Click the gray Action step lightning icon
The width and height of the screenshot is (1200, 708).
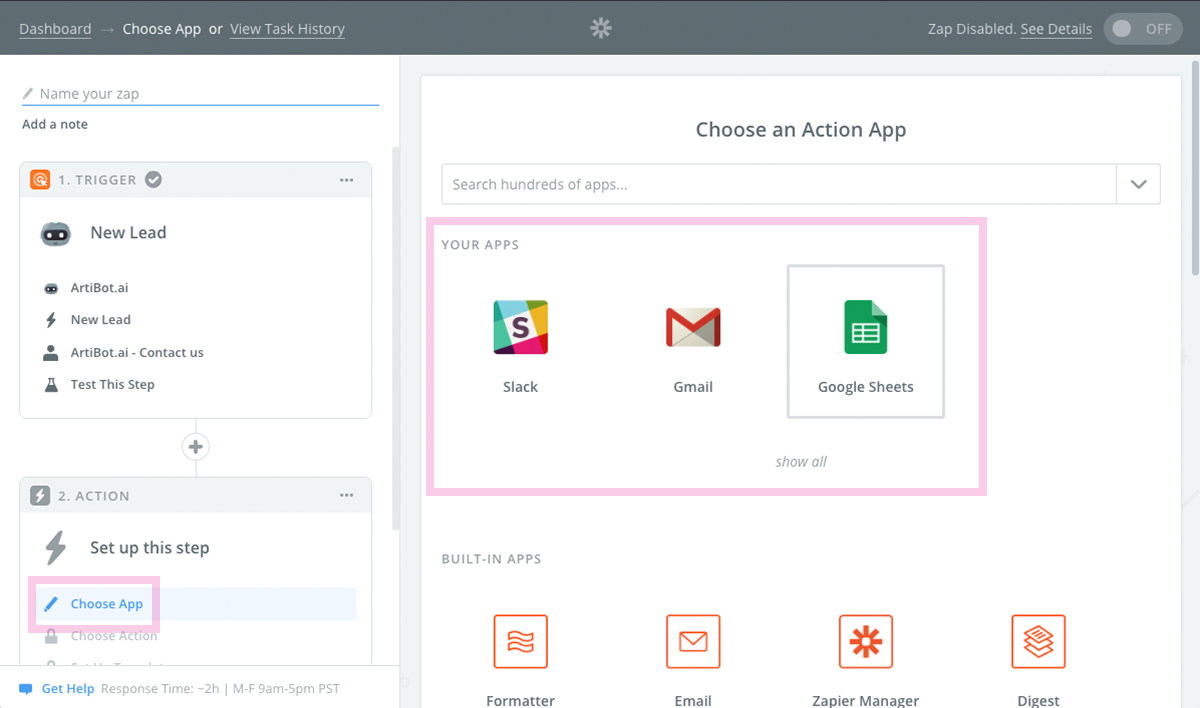pyautogui.click(x=40, y=496)
